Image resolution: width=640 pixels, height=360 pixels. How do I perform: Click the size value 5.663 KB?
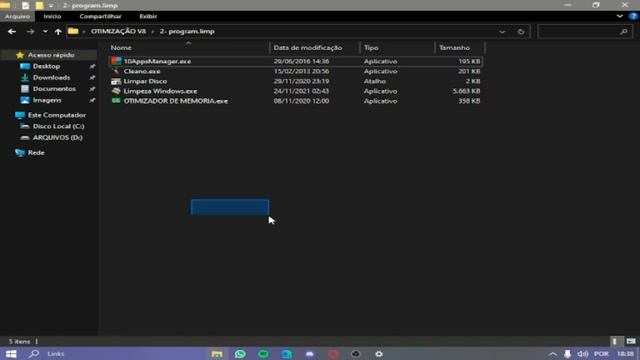[x=467, y=91]
